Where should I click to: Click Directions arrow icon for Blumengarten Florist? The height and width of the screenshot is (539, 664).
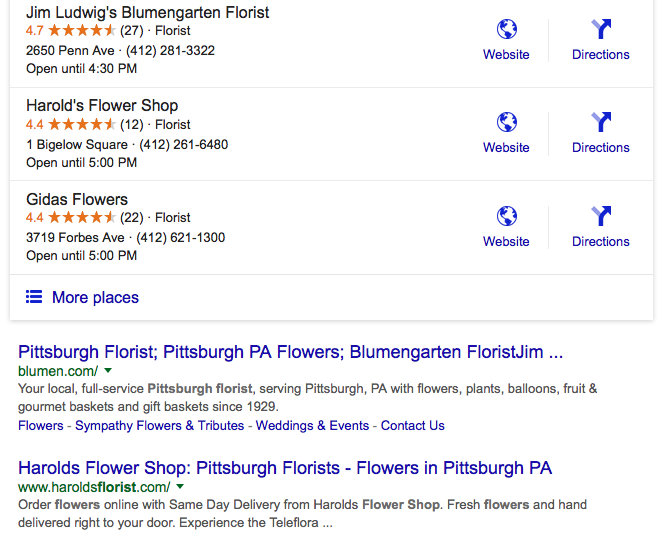coord(600,29)
